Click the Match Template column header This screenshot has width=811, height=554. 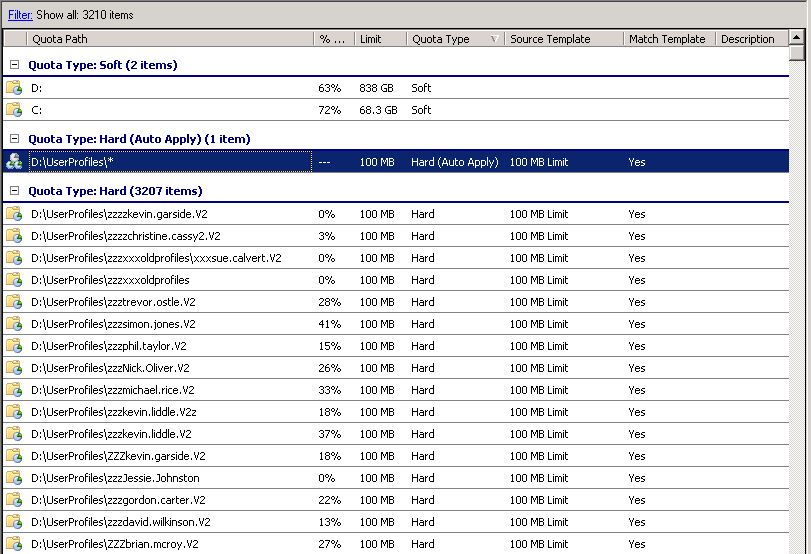667,39
